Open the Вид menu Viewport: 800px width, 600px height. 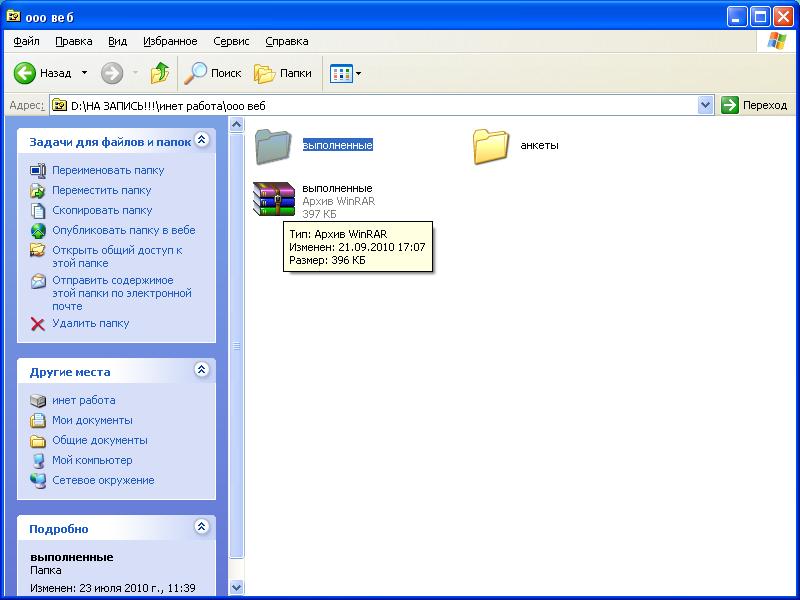coord(117,41)
